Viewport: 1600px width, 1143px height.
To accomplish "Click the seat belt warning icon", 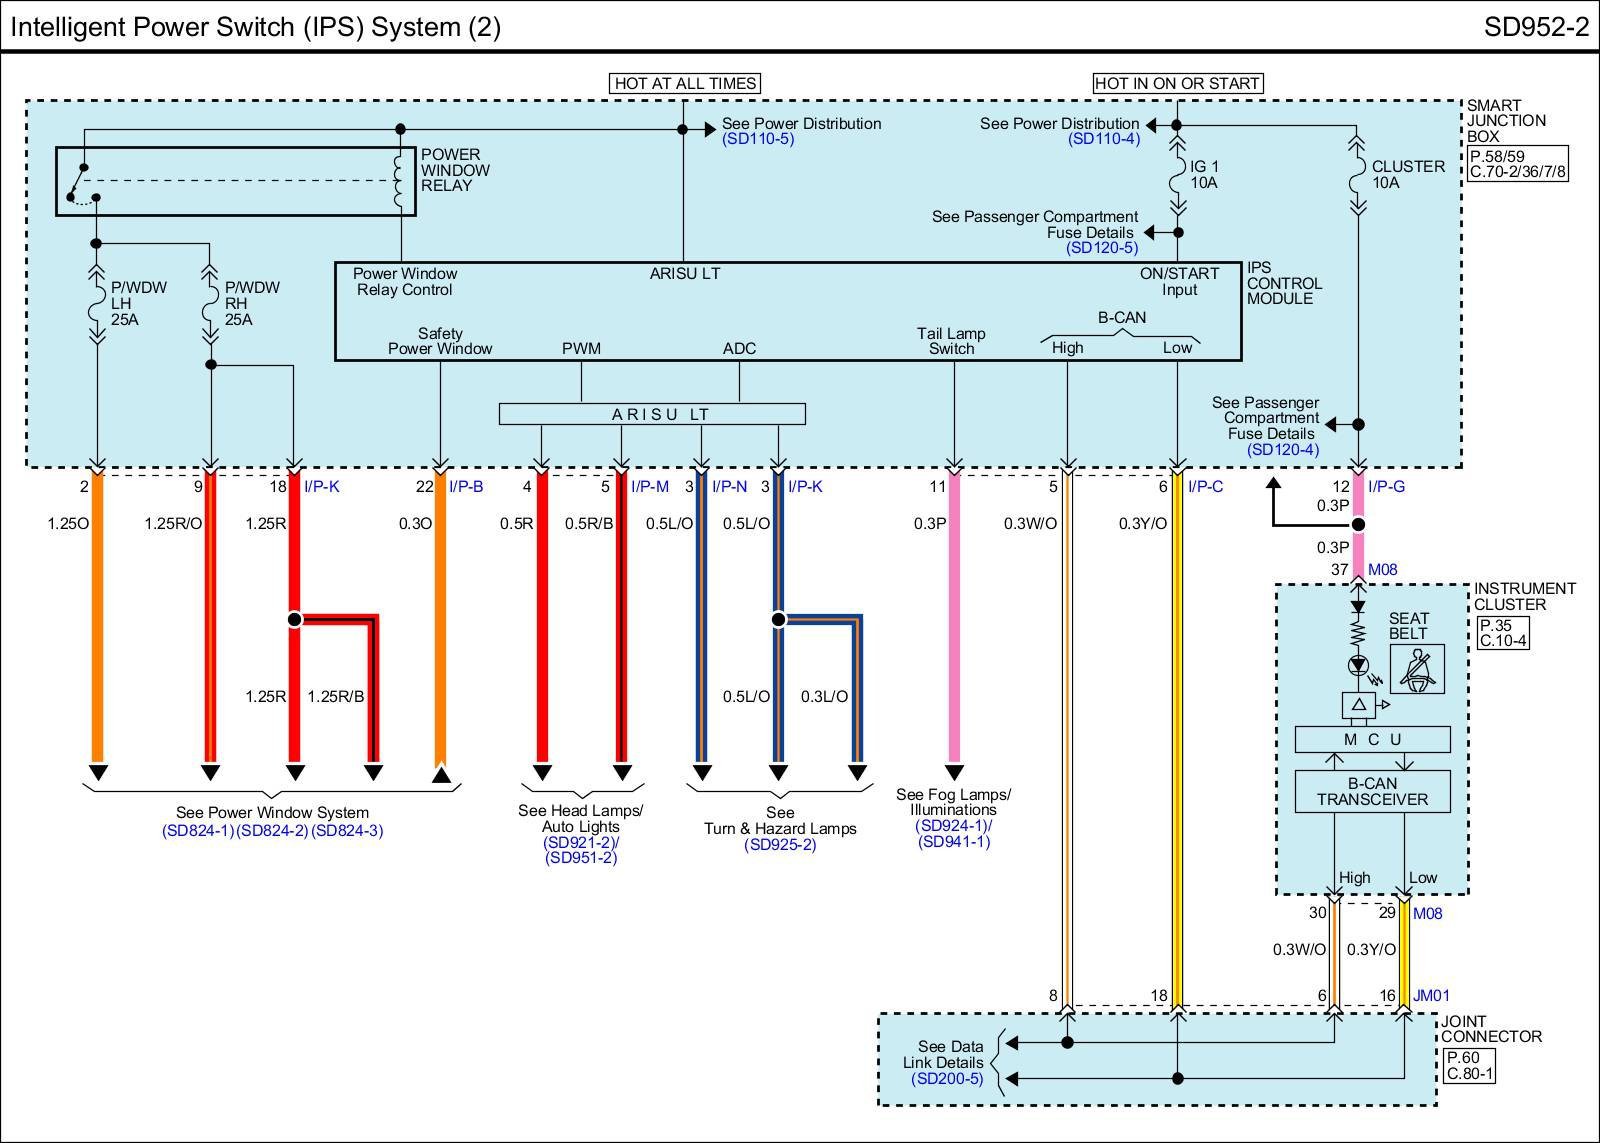I will [1416, 669].
